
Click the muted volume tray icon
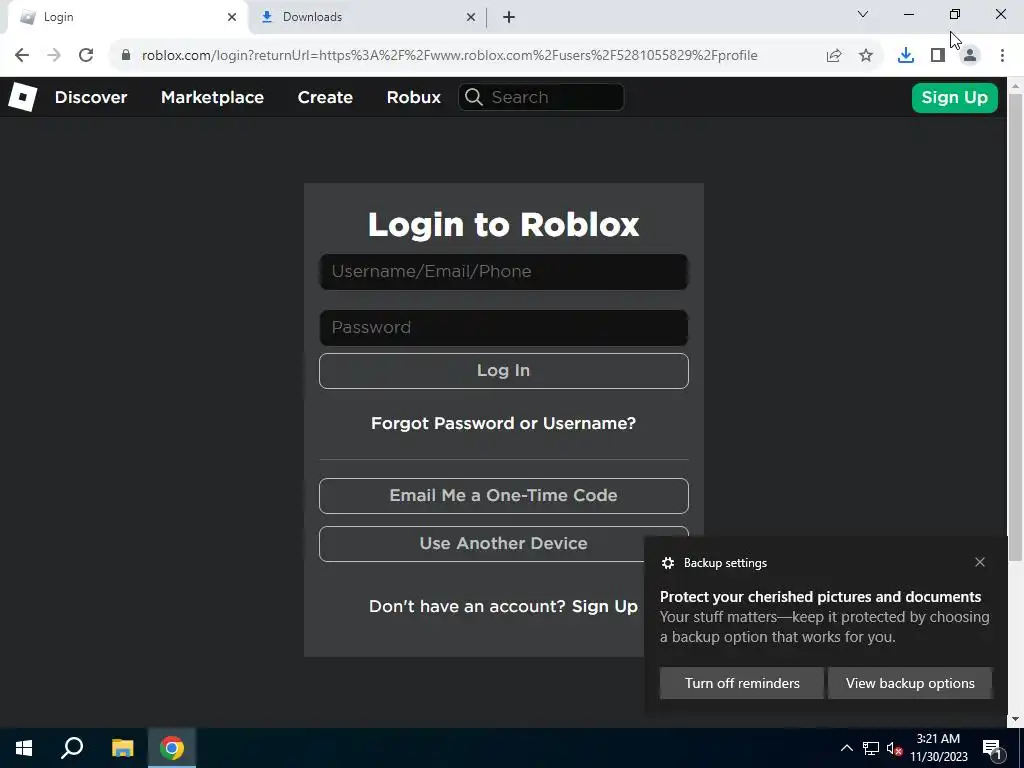894,748
